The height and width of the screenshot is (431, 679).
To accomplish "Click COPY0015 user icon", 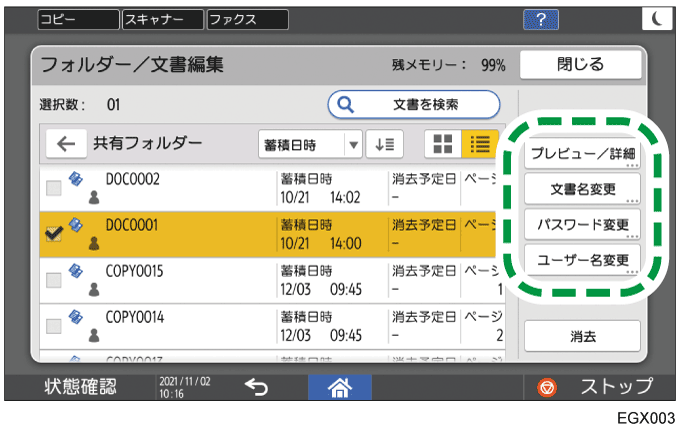I will tap(94, 289).
